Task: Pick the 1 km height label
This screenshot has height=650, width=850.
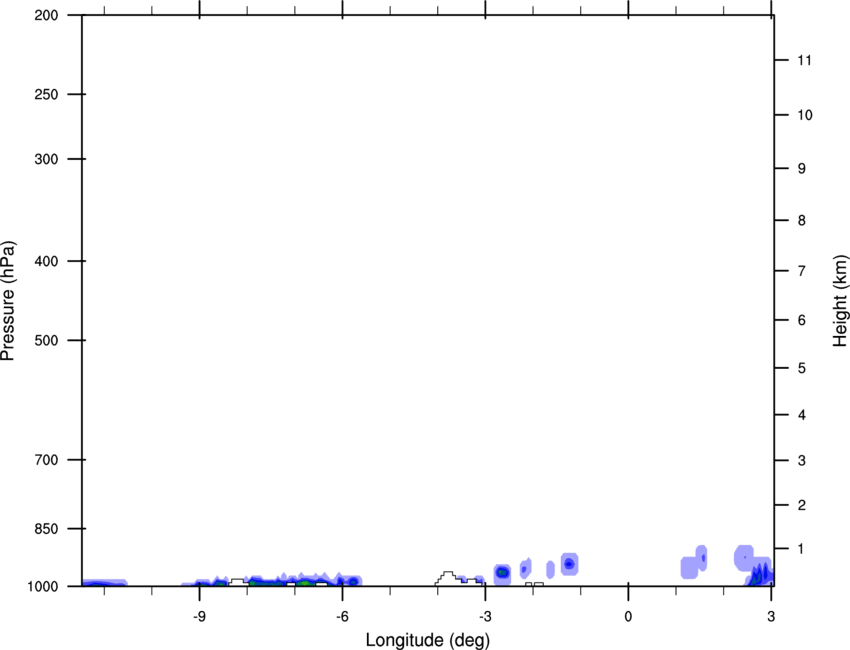Action: 802,549
